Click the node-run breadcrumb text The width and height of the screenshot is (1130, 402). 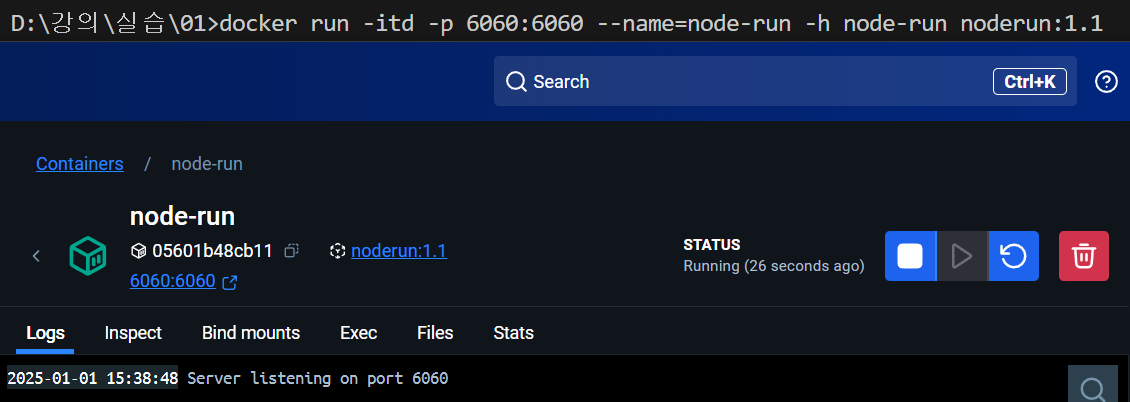207,164
